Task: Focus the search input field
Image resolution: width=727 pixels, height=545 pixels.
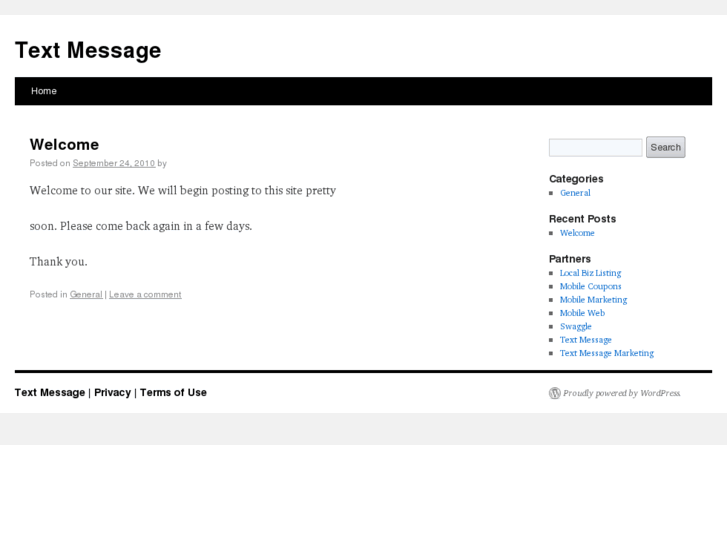Action: point(595,147)
